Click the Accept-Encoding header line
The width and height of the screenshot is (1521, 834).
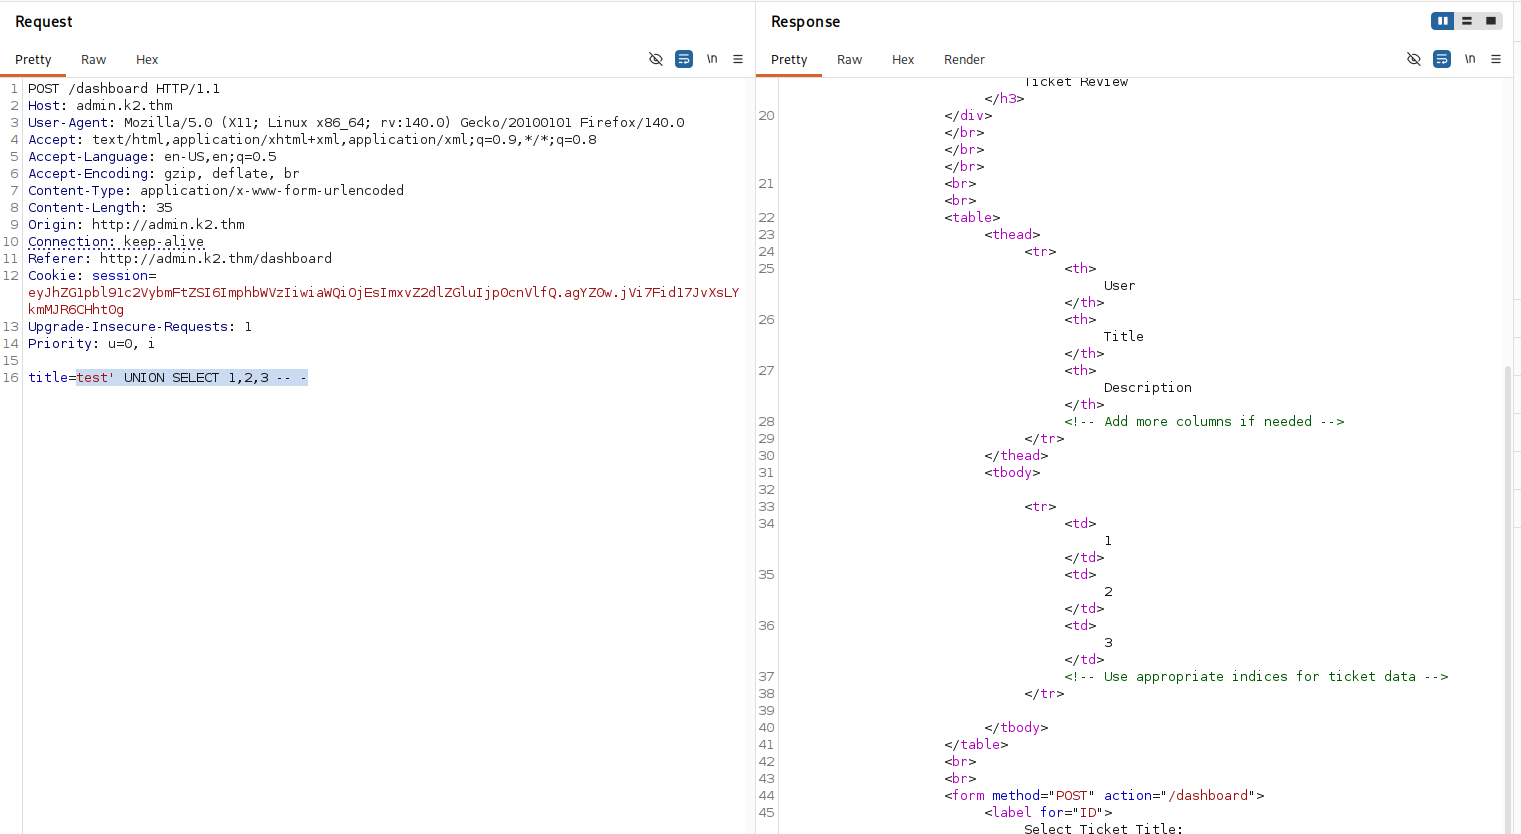pos(164,173)
